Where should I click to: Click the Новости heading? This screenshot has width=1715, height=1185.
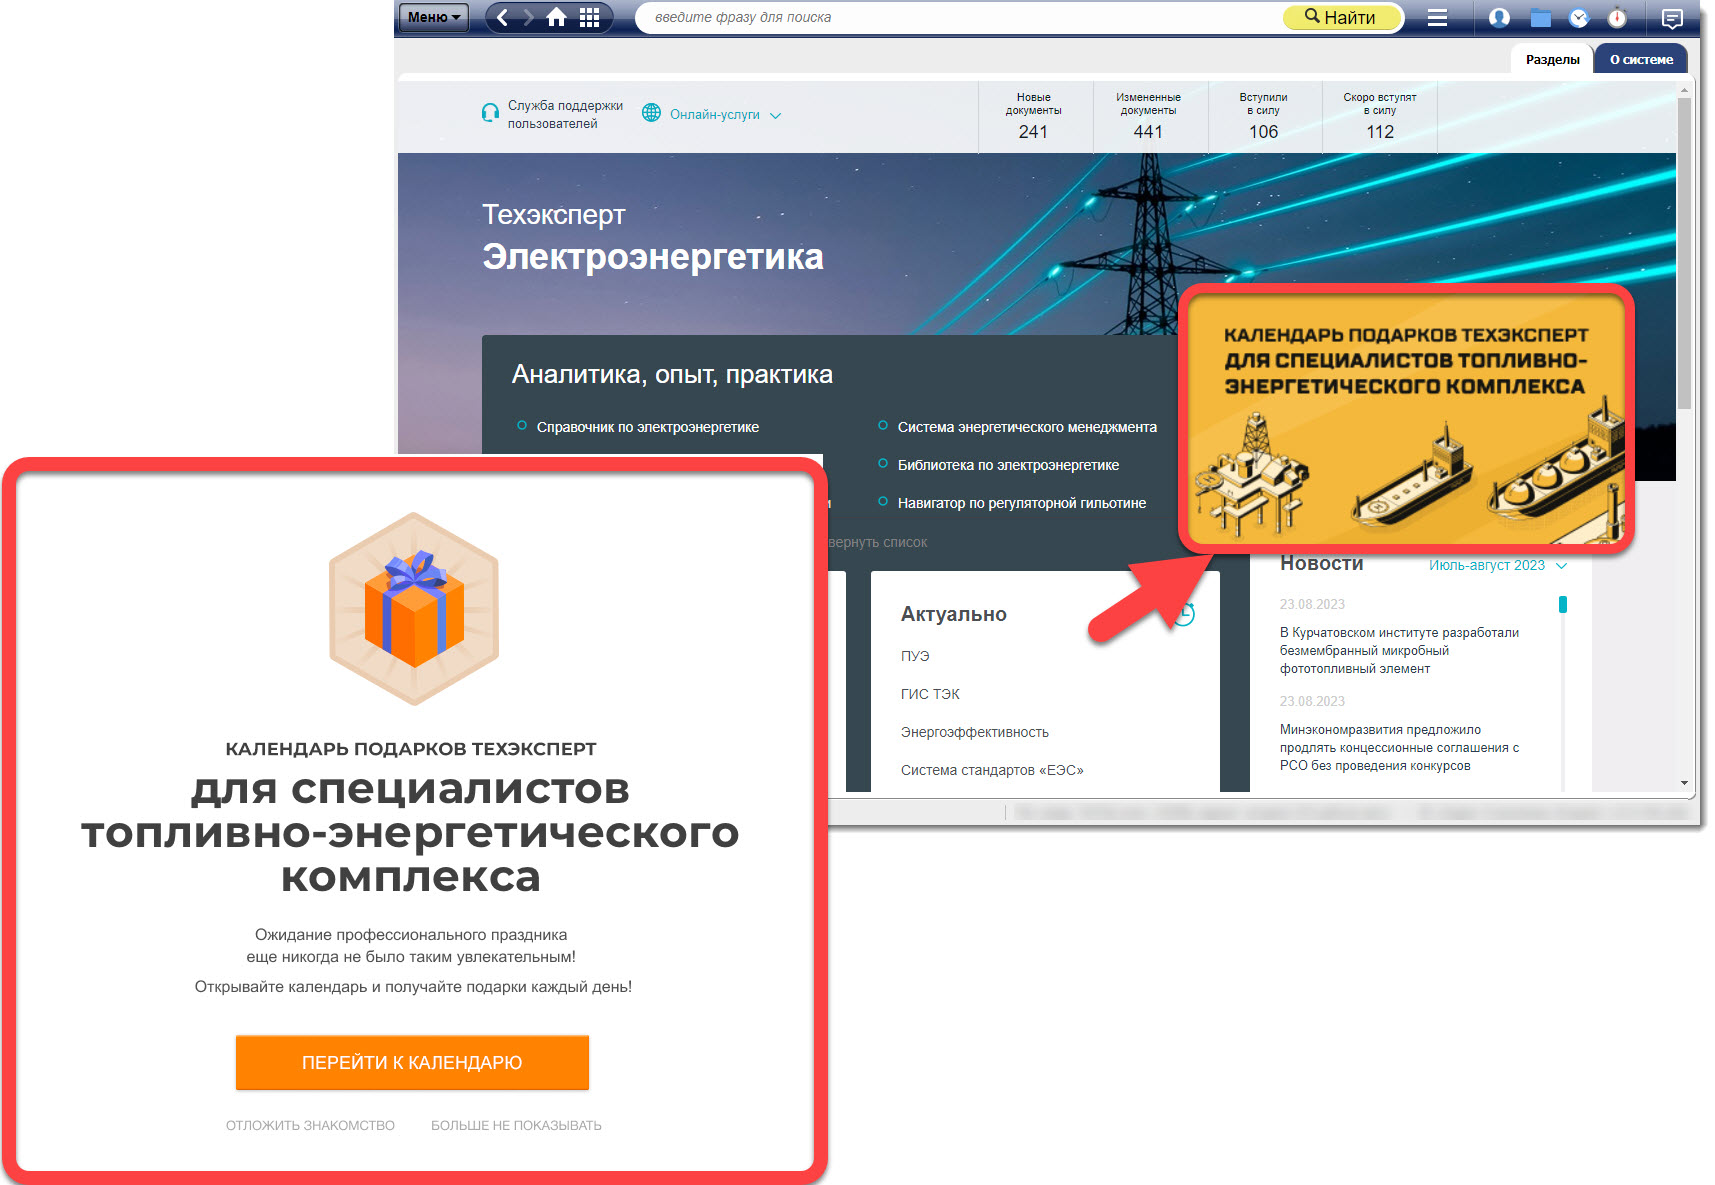[1321, 564]
